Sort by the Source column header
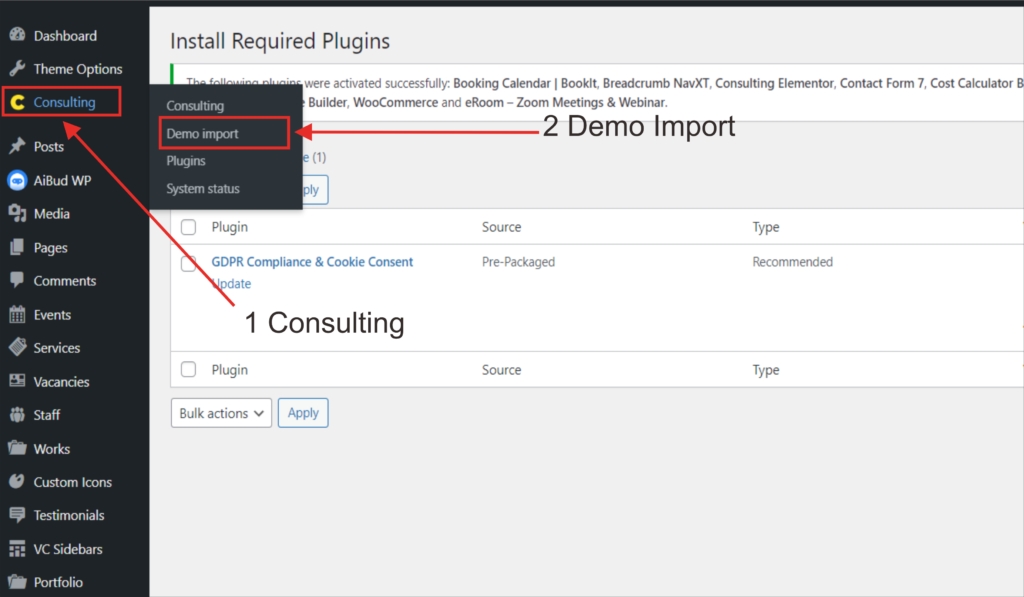Screen dimensions: 1024x597 (x=501, y=228)
